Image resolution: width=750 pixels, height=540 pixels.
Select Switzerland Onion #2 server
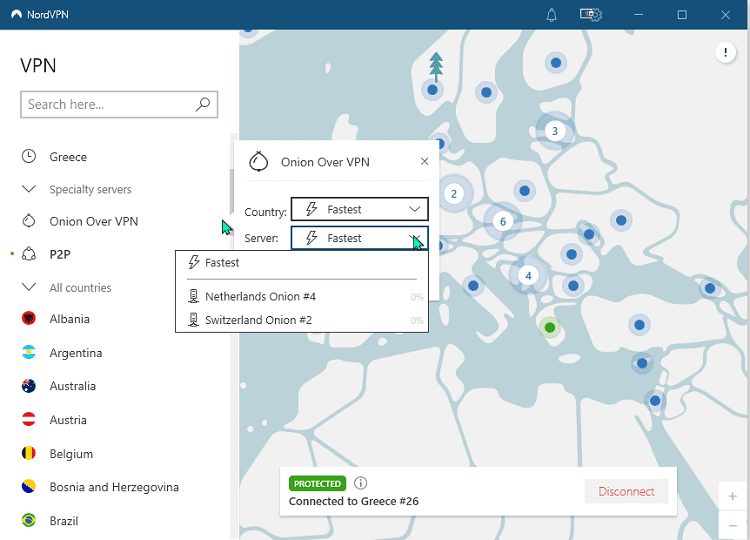[302, 320]
